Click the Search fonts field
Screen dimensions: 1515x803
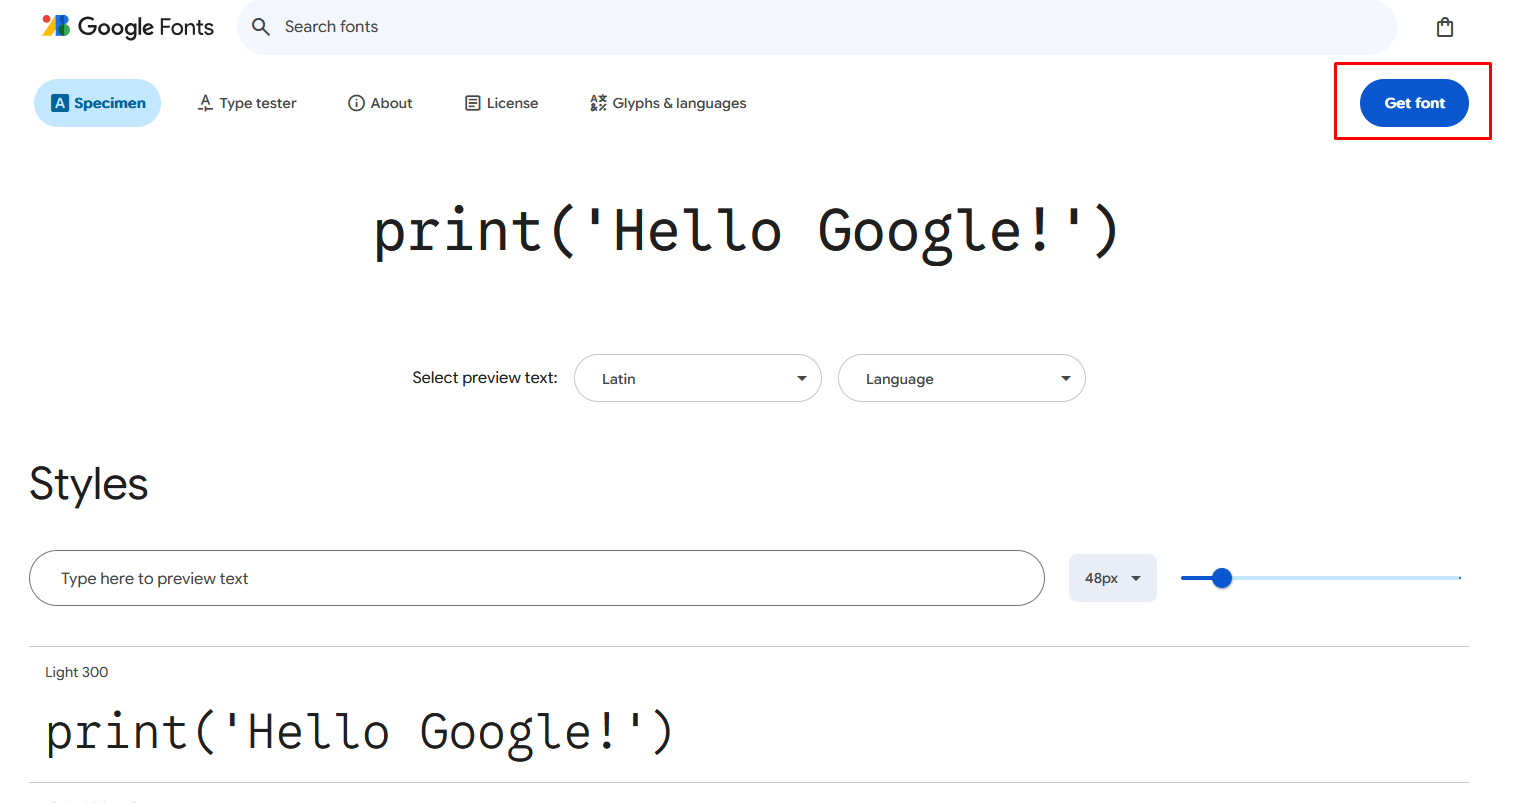coord(800,27)
